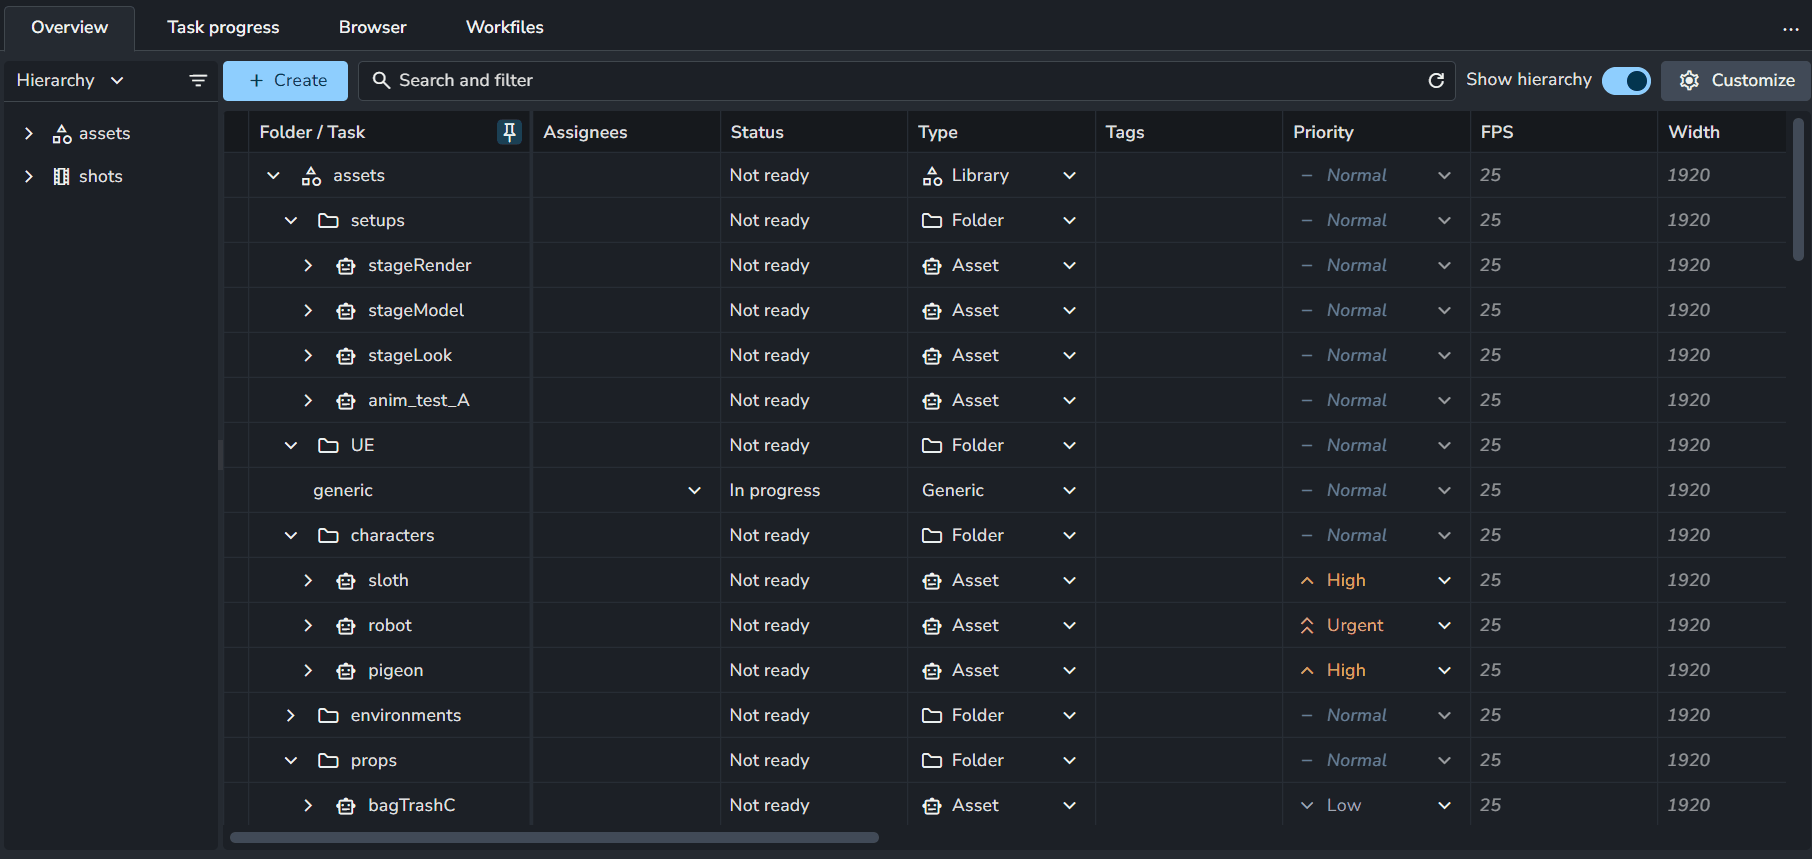This screenshot has width=1812, height=859.
Task: Click the refresh icon in search bar
Action: 1436,80
